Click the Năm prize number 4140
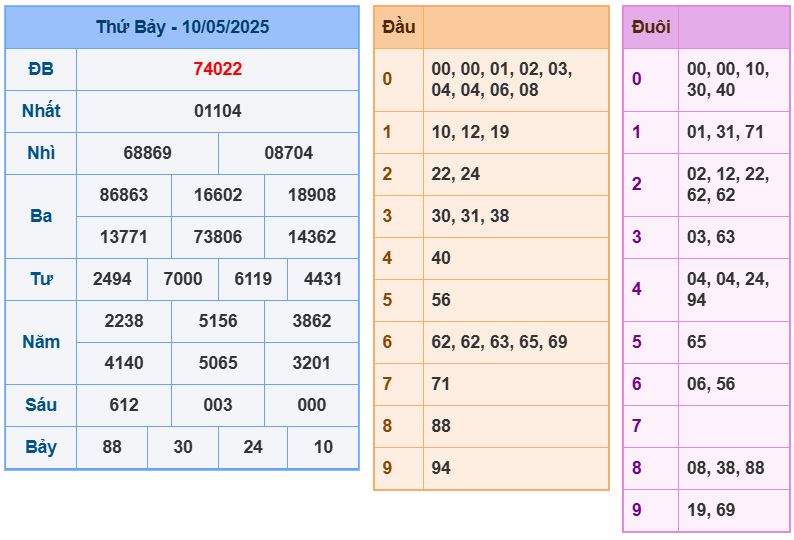The image size is (794, 540). (x=124, y=363)
